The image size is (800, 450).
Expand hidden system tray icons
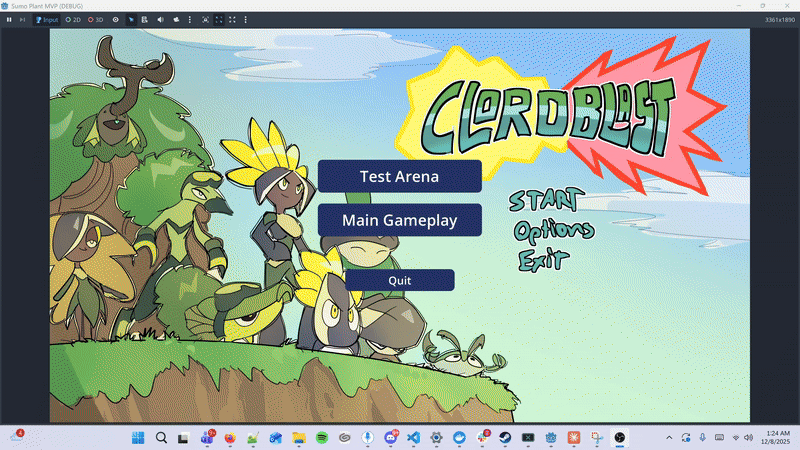pos(669,438)
